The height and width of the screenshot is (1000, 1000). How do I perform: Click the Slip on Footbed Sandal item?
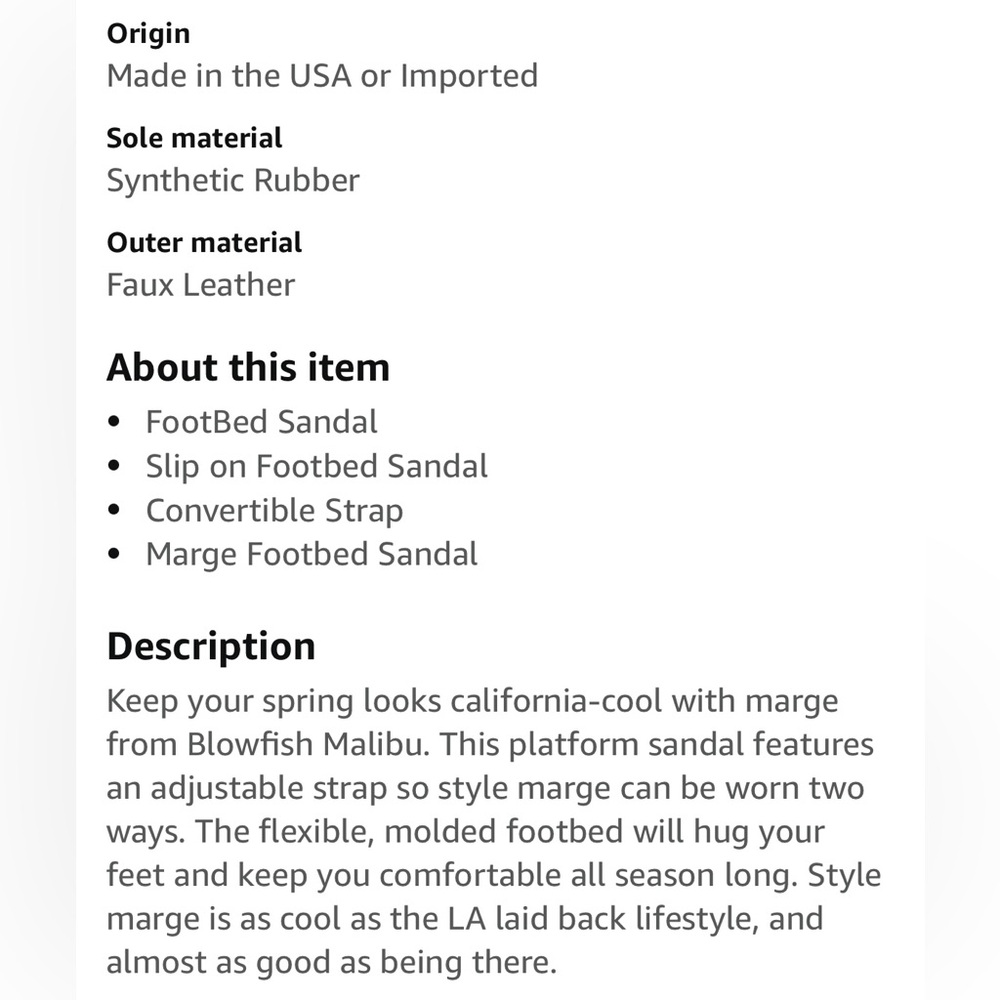[316, 466]
